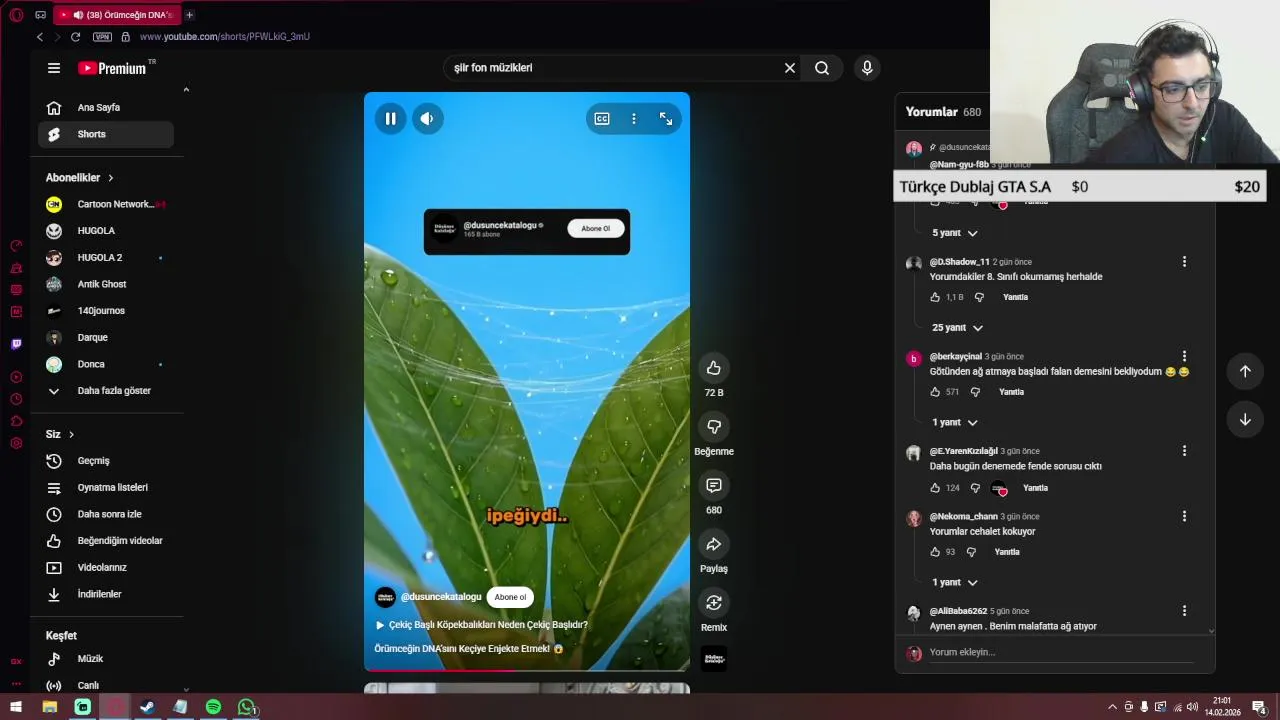Reply (Yanıtla) to @berkayçinal's comment
Image resolution: width=1280 pixels, height=720 pixels.
tap(1011, 392)
